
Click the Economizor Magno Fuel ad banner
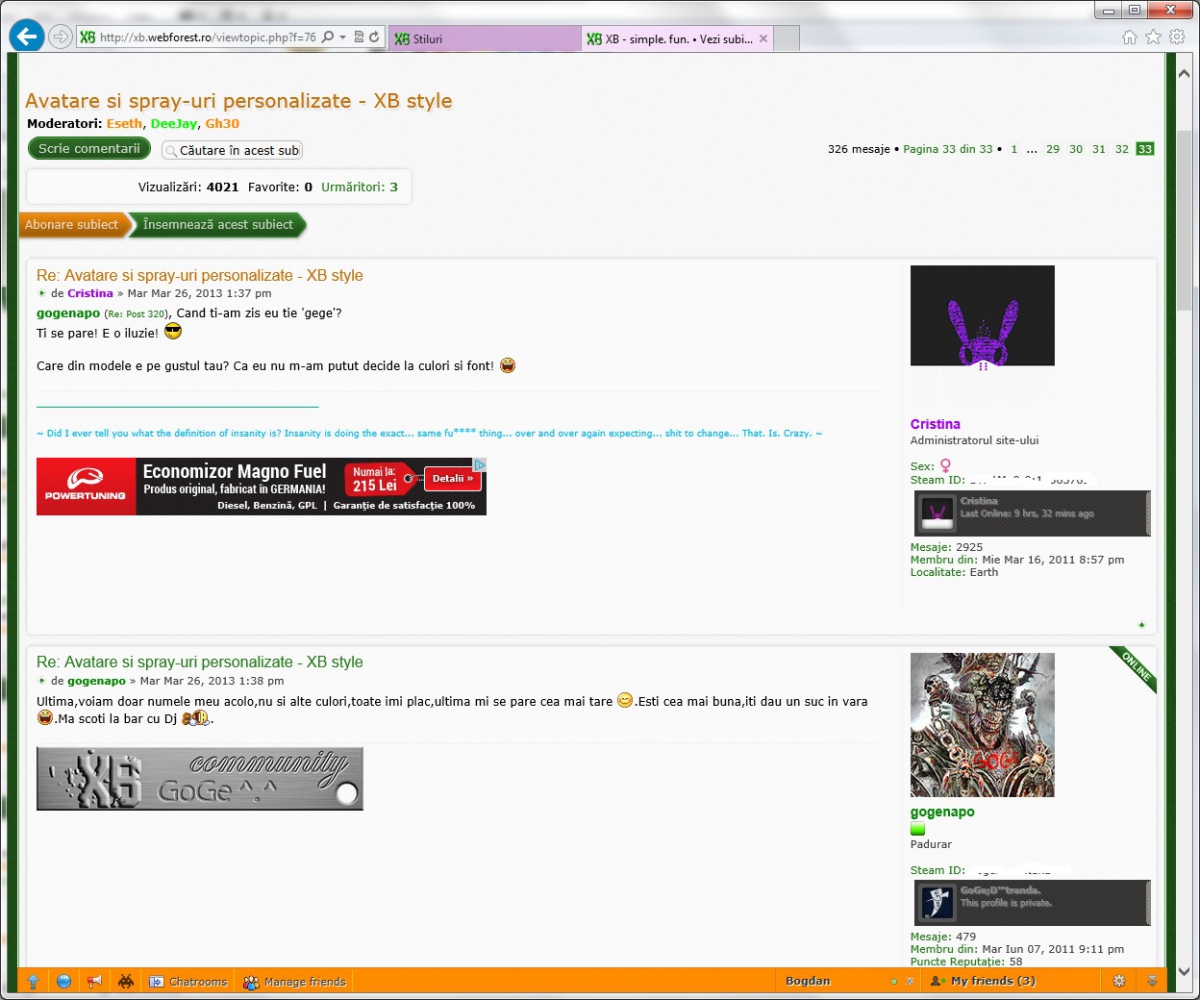pos(261,487)
